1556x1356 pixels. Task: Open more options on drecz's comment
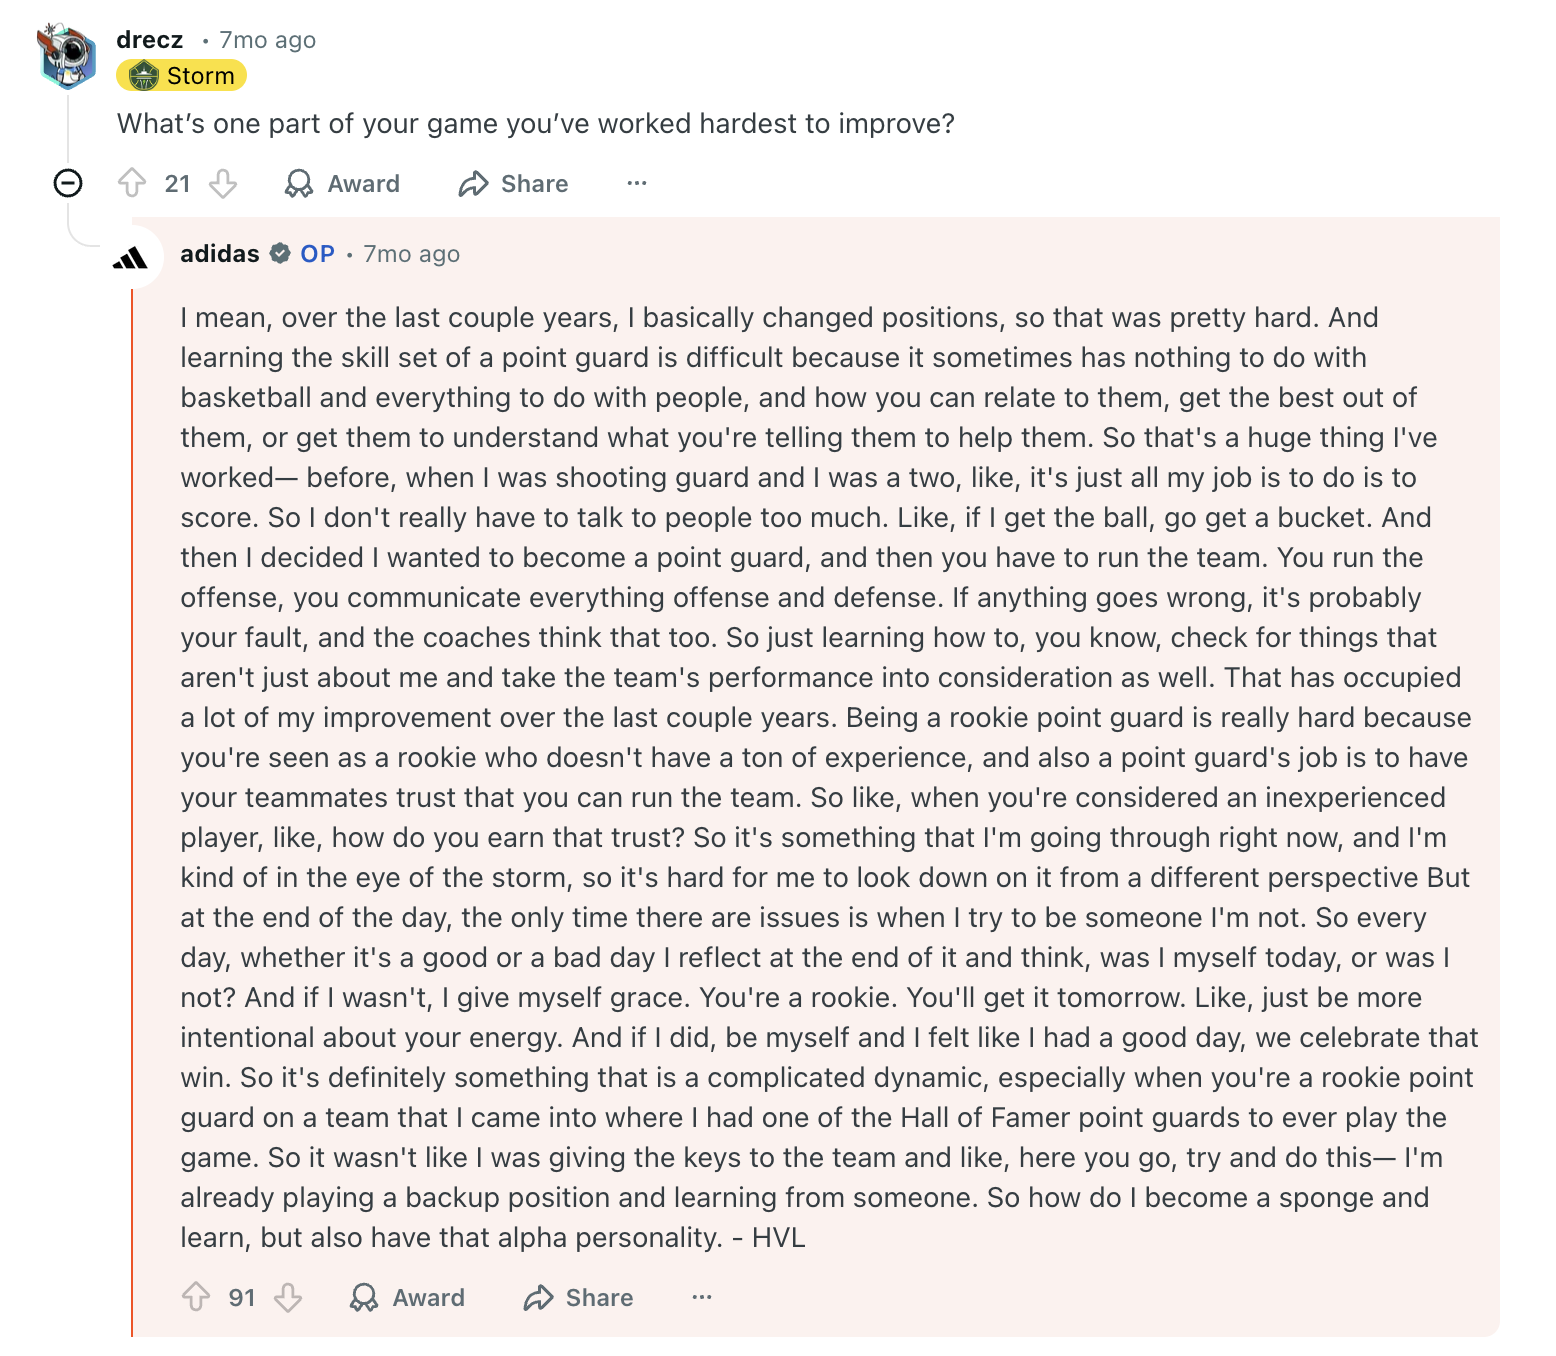pos(637,183)
